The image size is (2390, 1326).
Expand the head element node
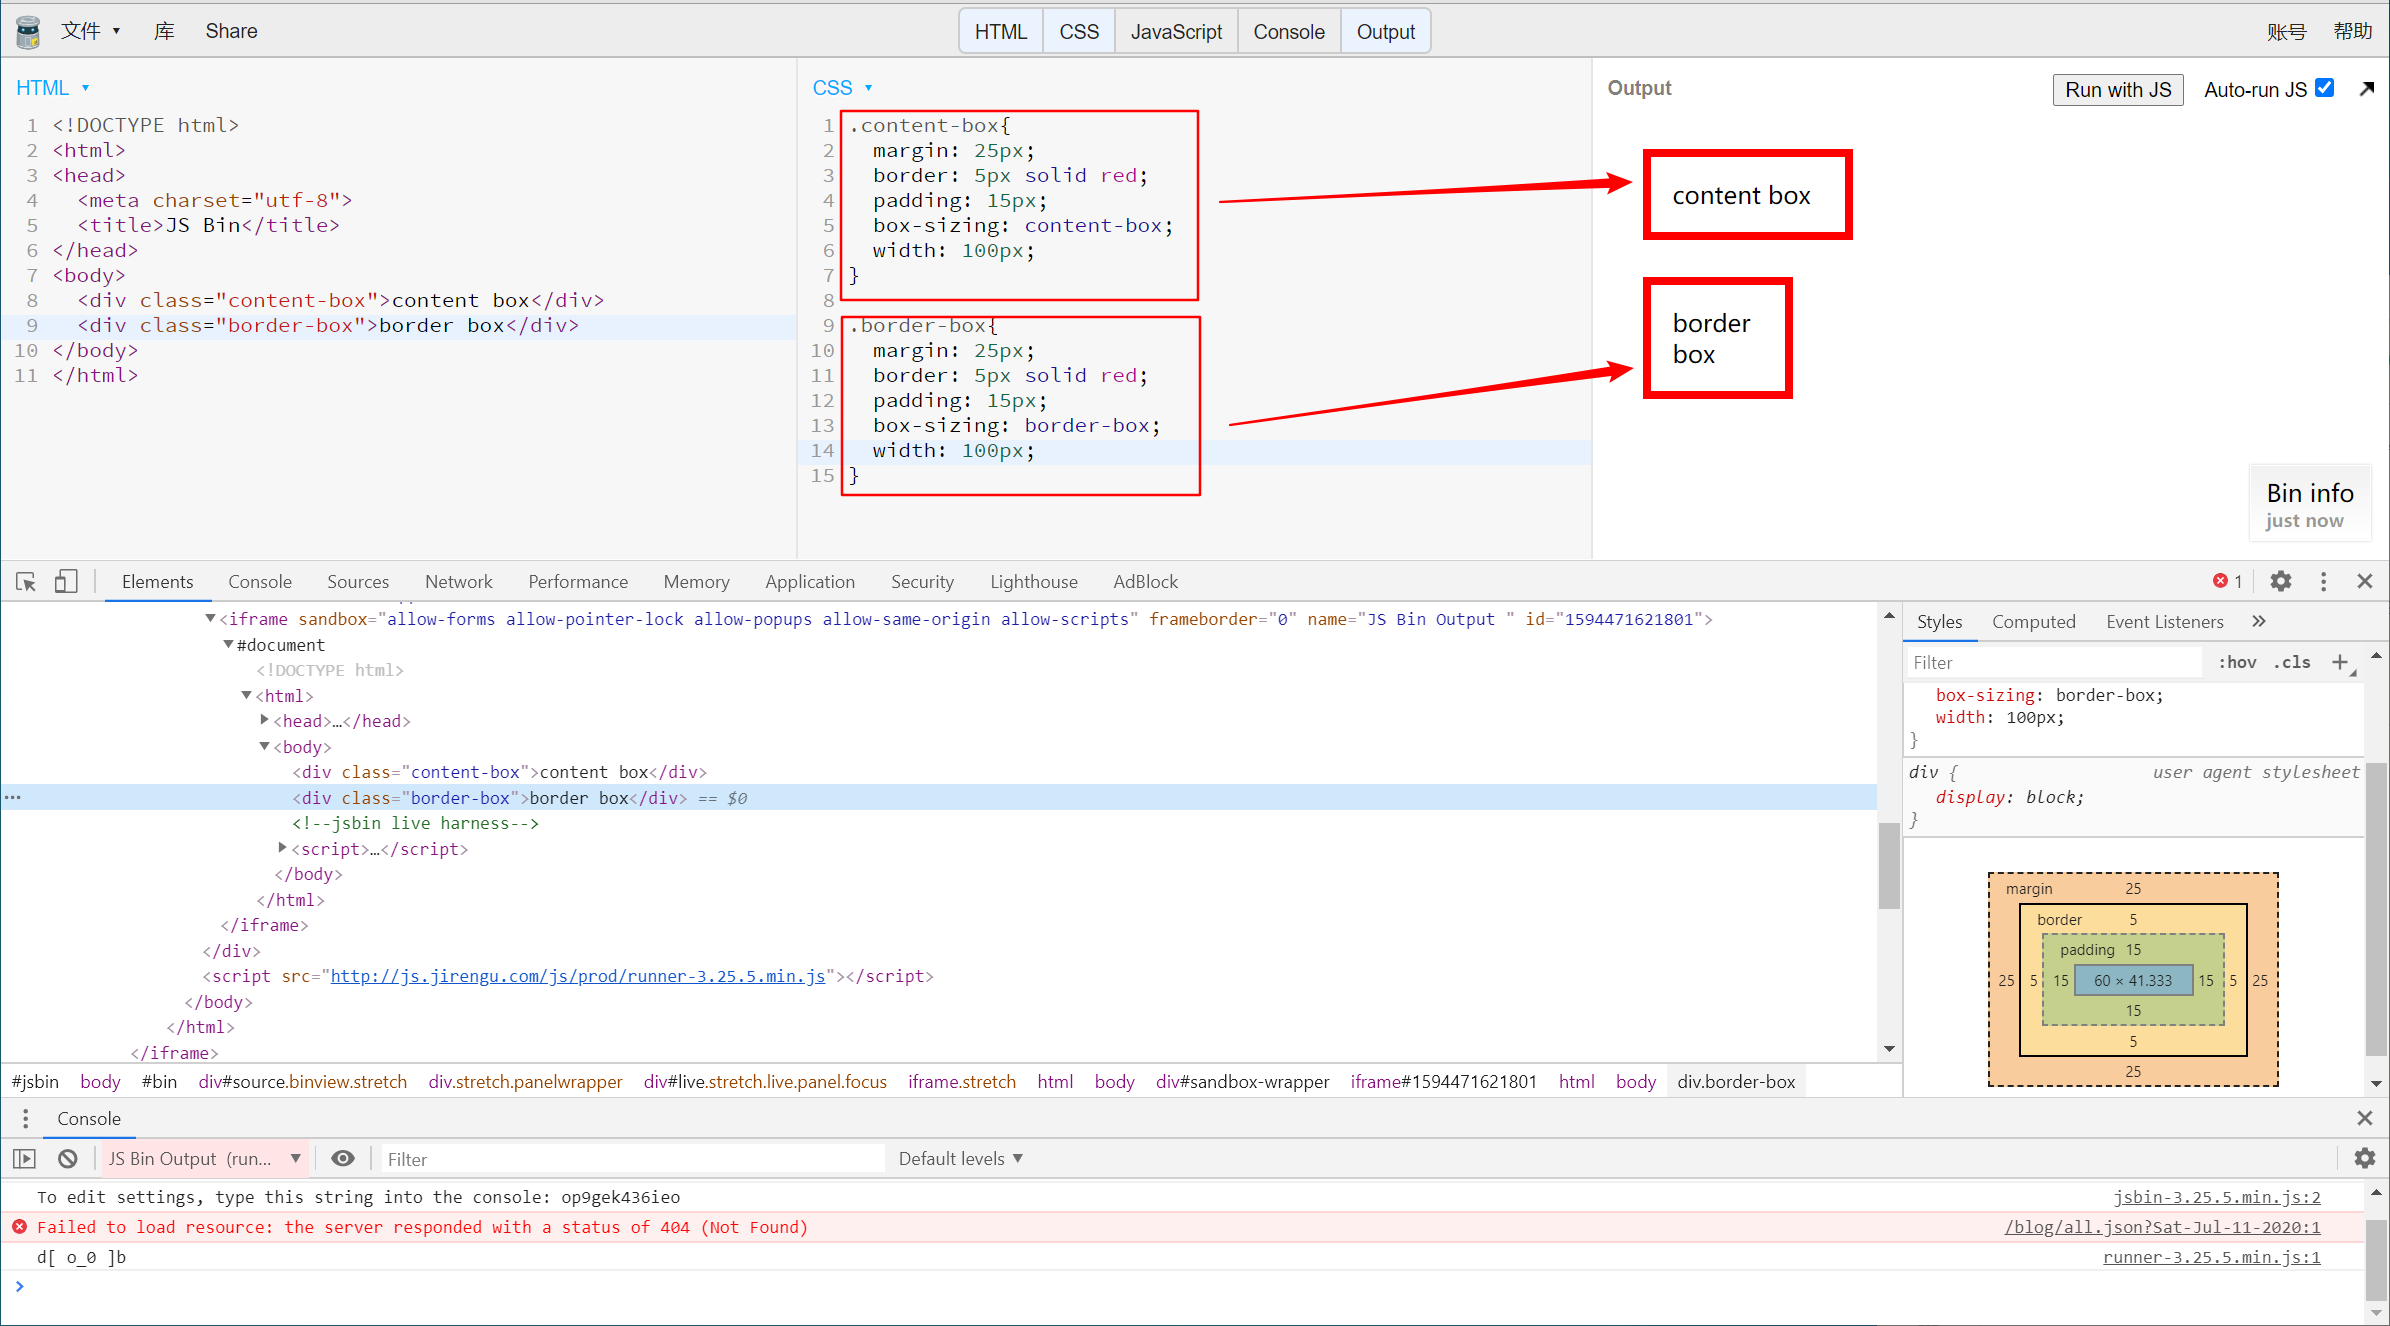265,720
